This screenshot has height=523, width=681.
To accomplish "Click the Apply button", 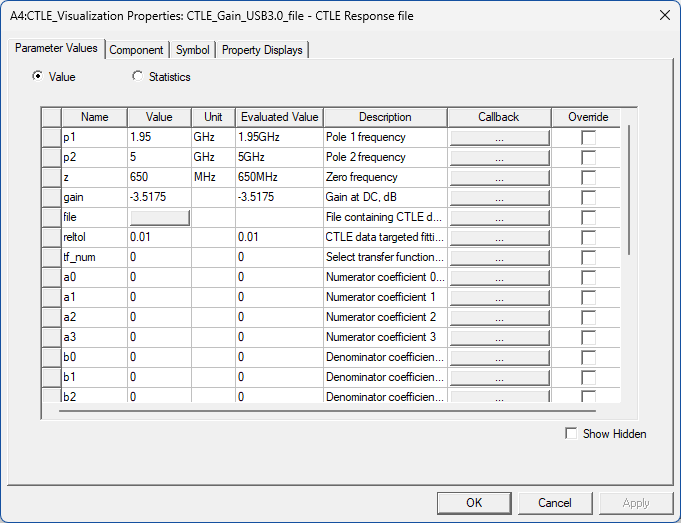I will (x=636, y=503).
